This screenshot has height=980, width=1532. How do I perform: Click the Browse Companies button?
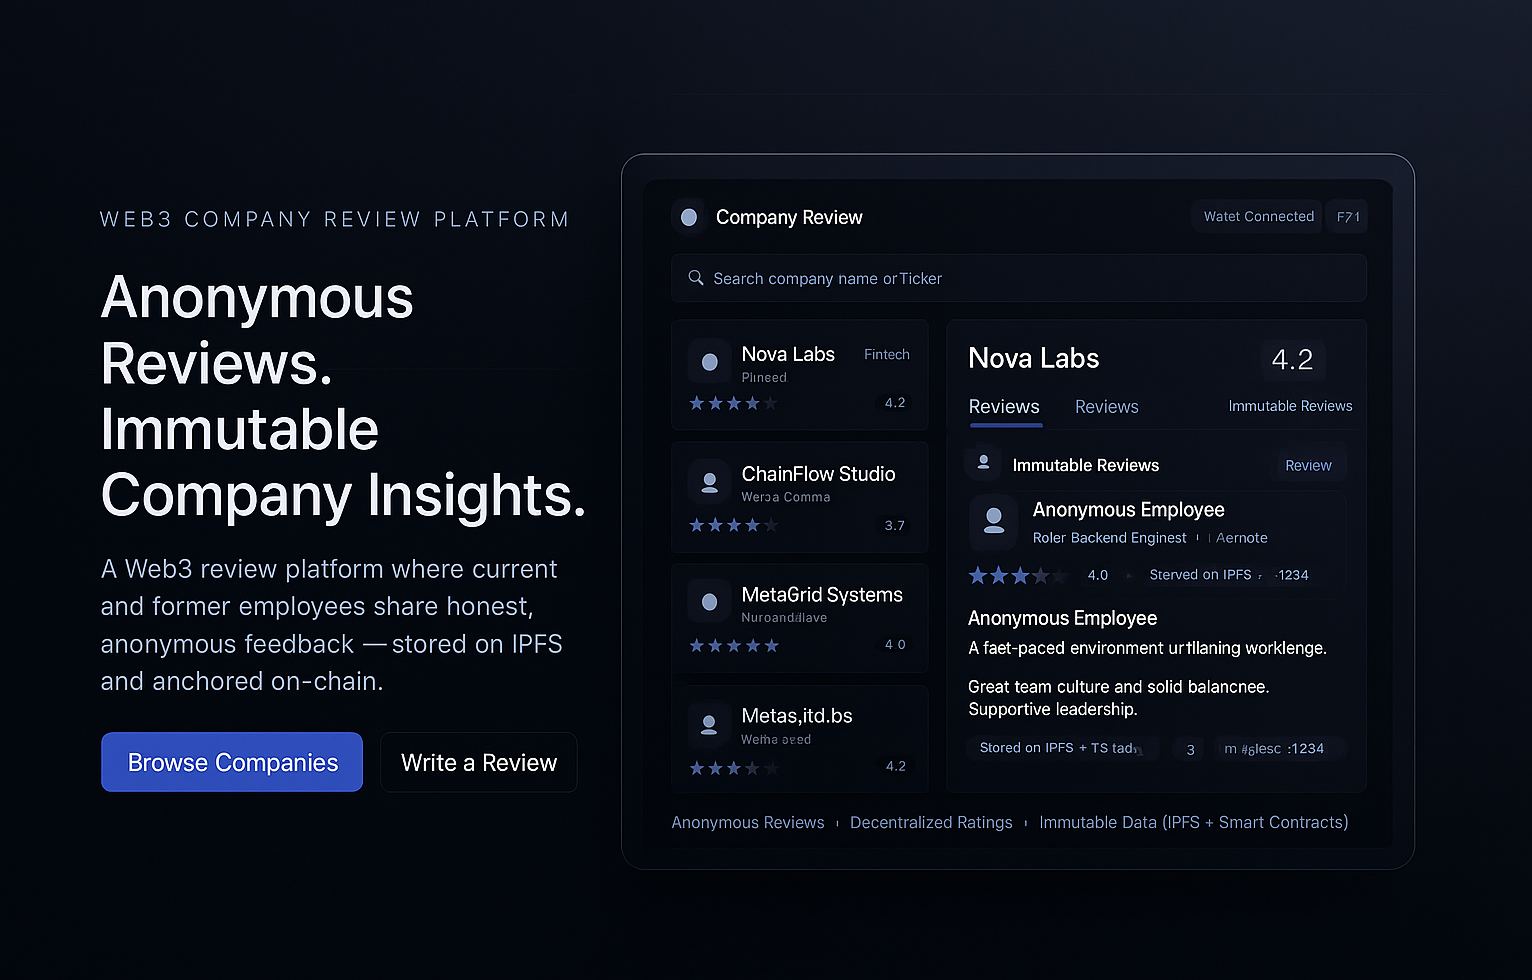231,762
